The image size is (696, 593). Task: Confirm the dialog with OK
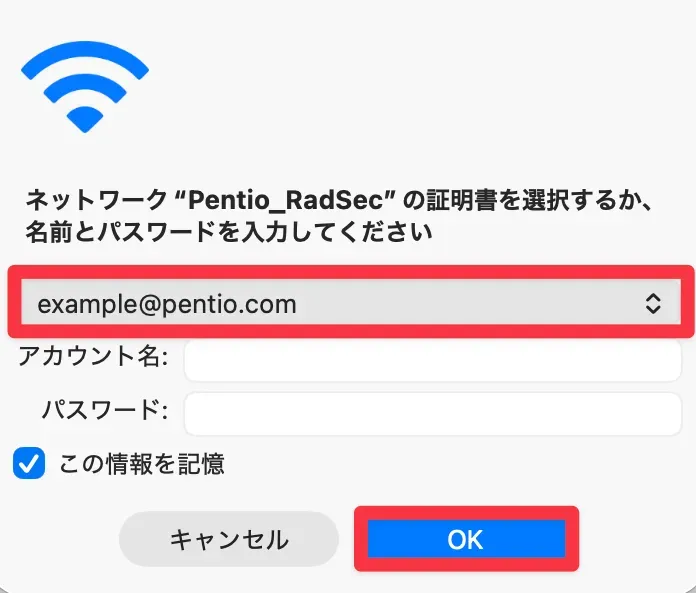(466, 540)
